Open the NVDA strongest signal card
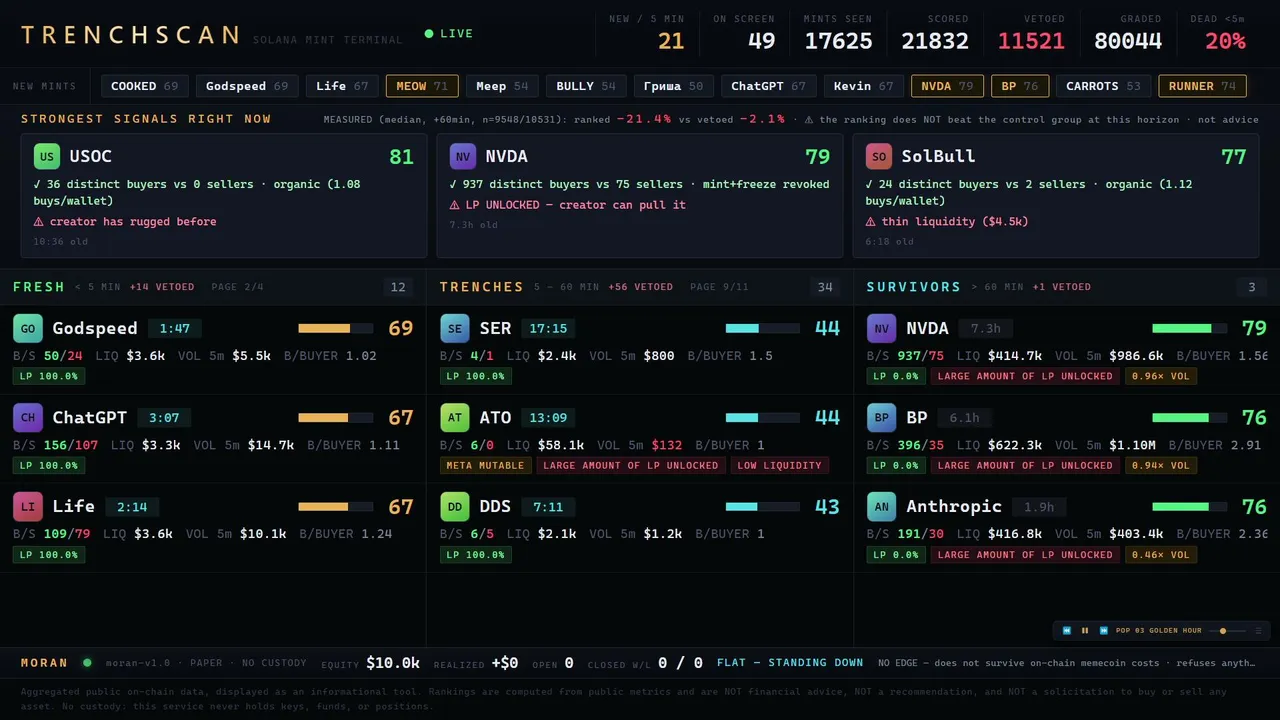 [x=640, y=196]
